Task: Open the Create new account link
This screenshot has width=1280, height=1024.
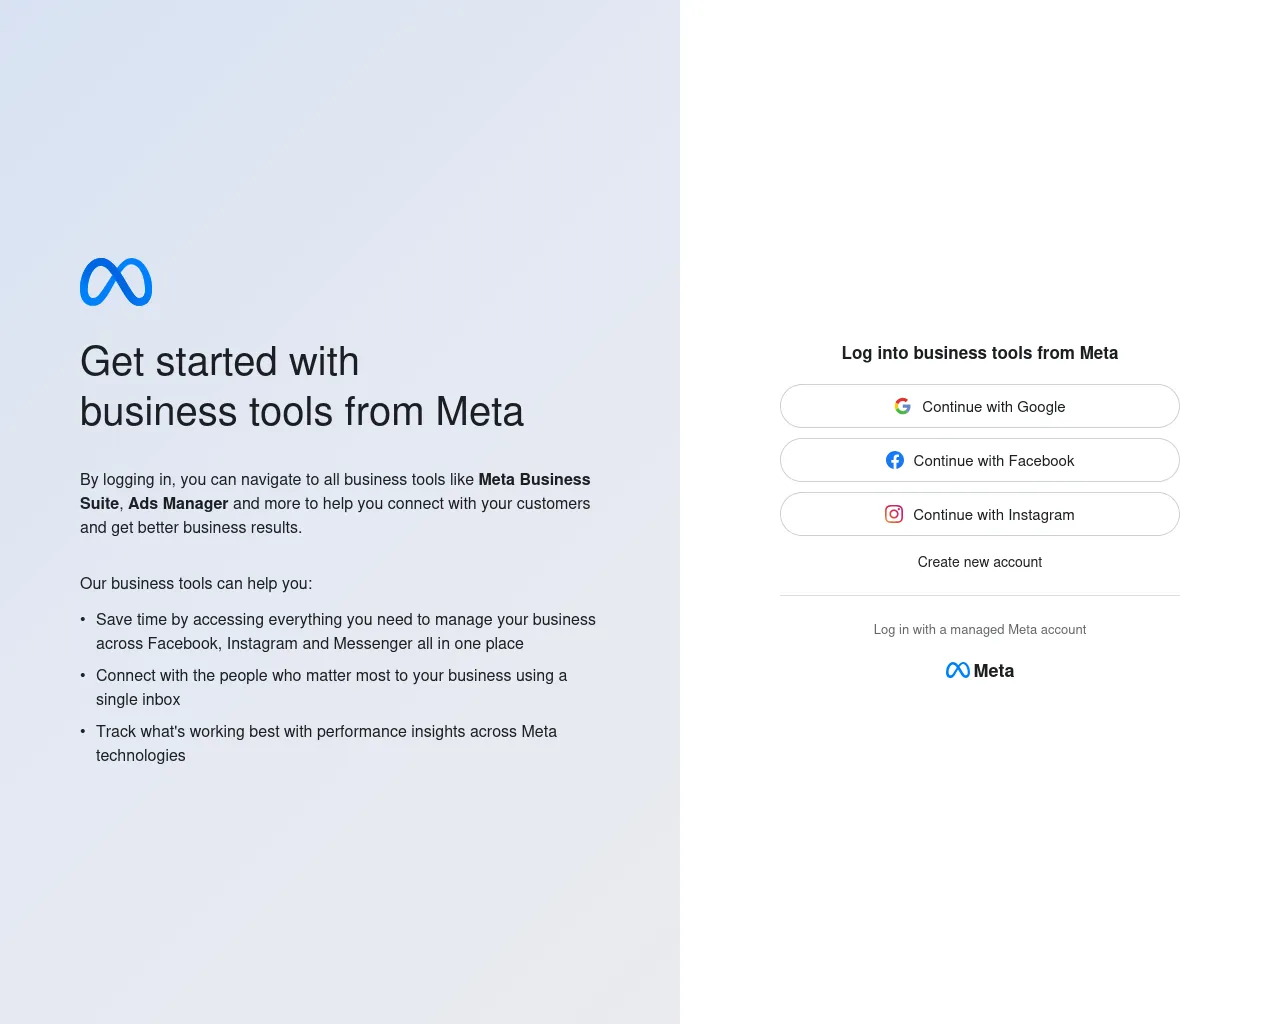Action: (x=980, y=562)
